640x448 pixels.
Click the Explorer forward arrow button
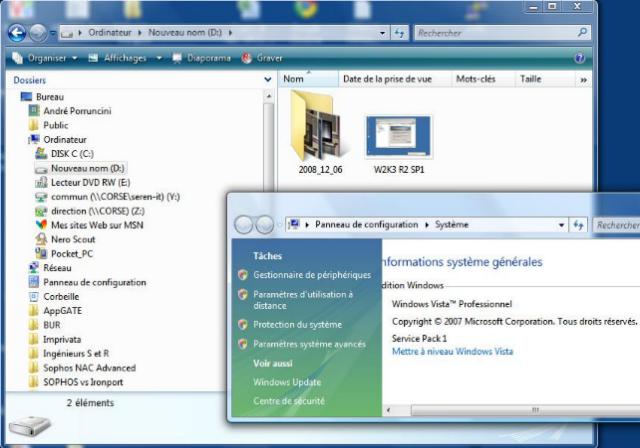pyautogui.click(x=38, y=33)
